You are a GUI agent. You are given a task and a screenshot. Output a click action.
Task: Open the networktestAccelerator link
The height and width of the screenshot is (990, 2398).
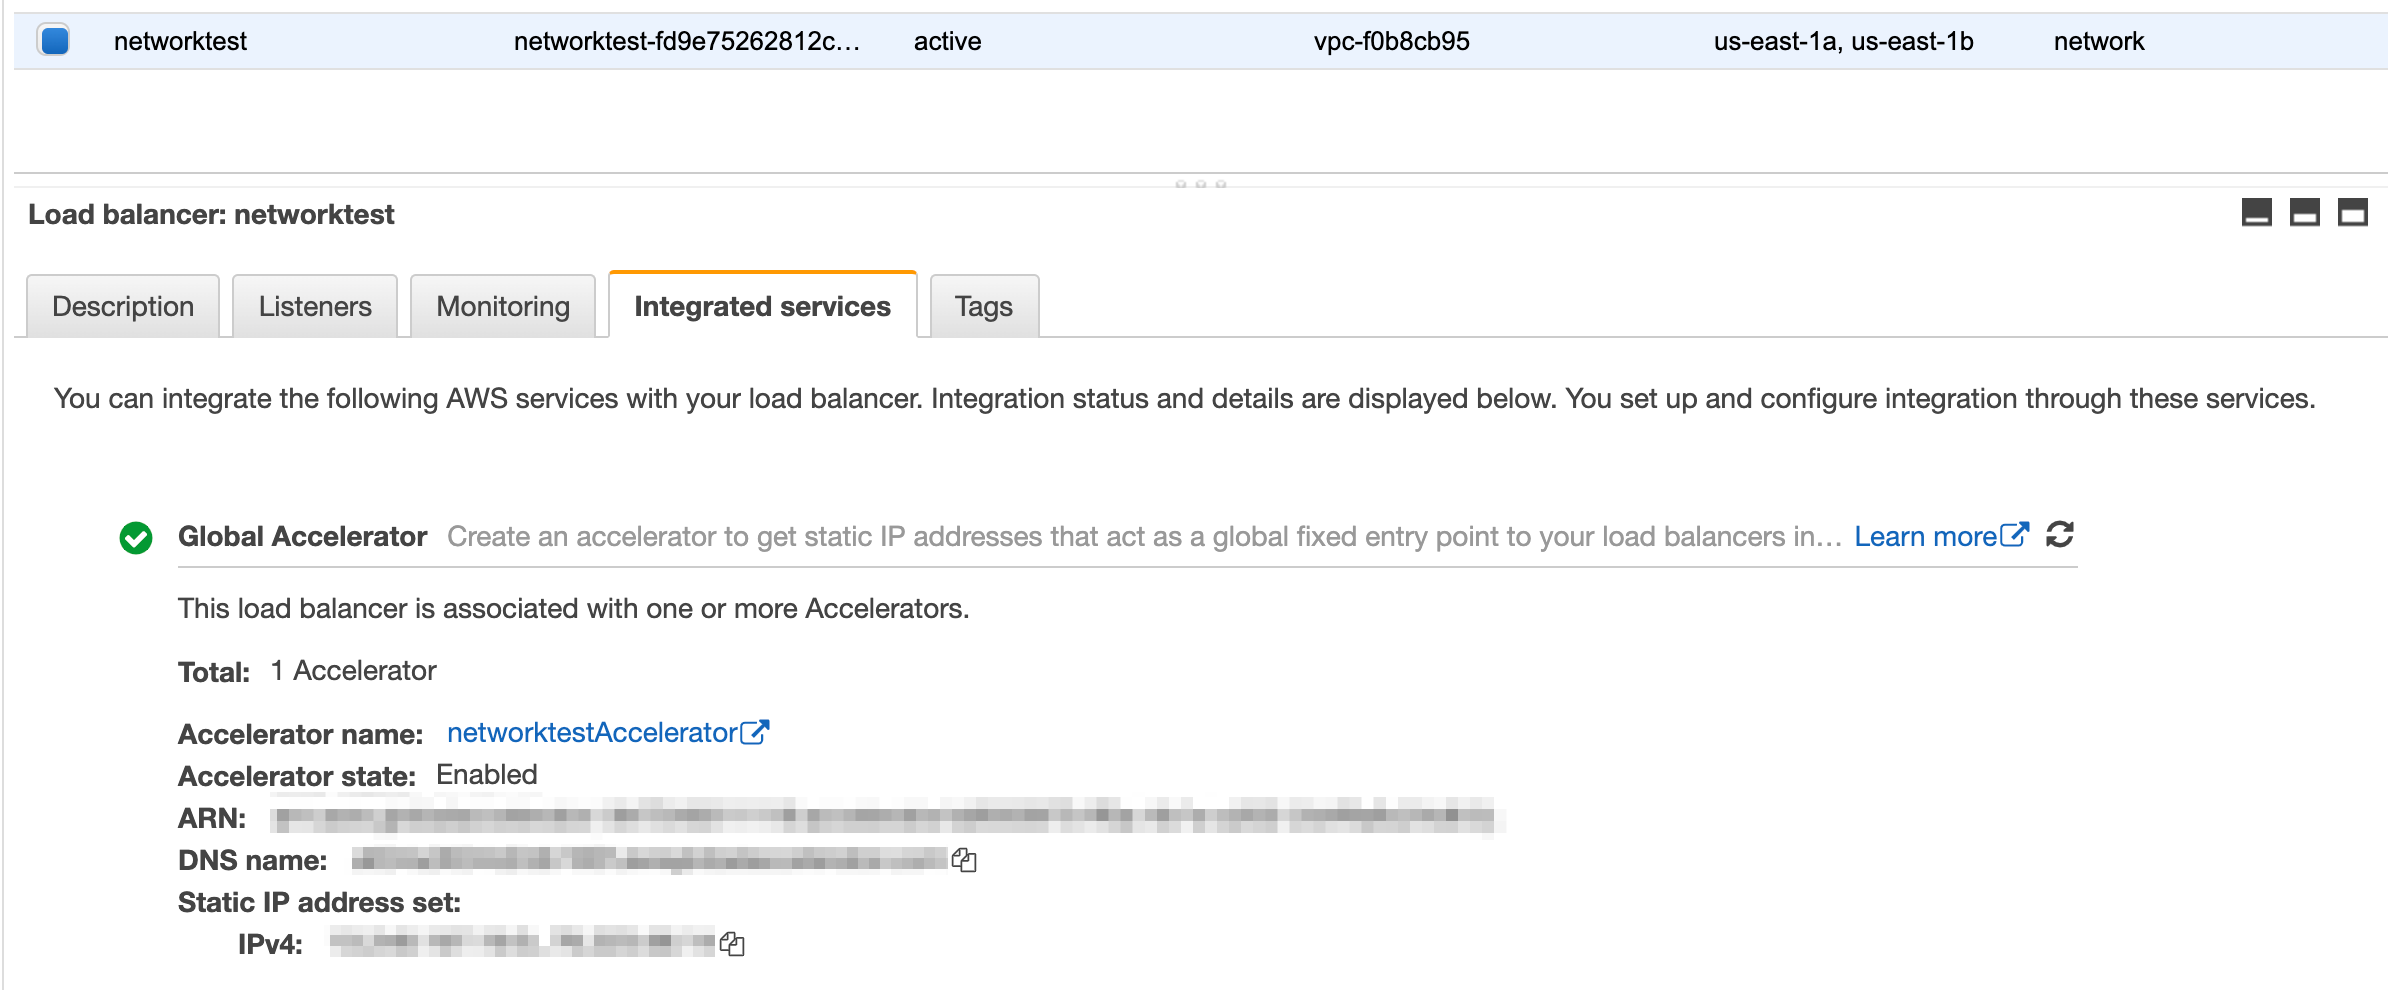click(592, 732)
